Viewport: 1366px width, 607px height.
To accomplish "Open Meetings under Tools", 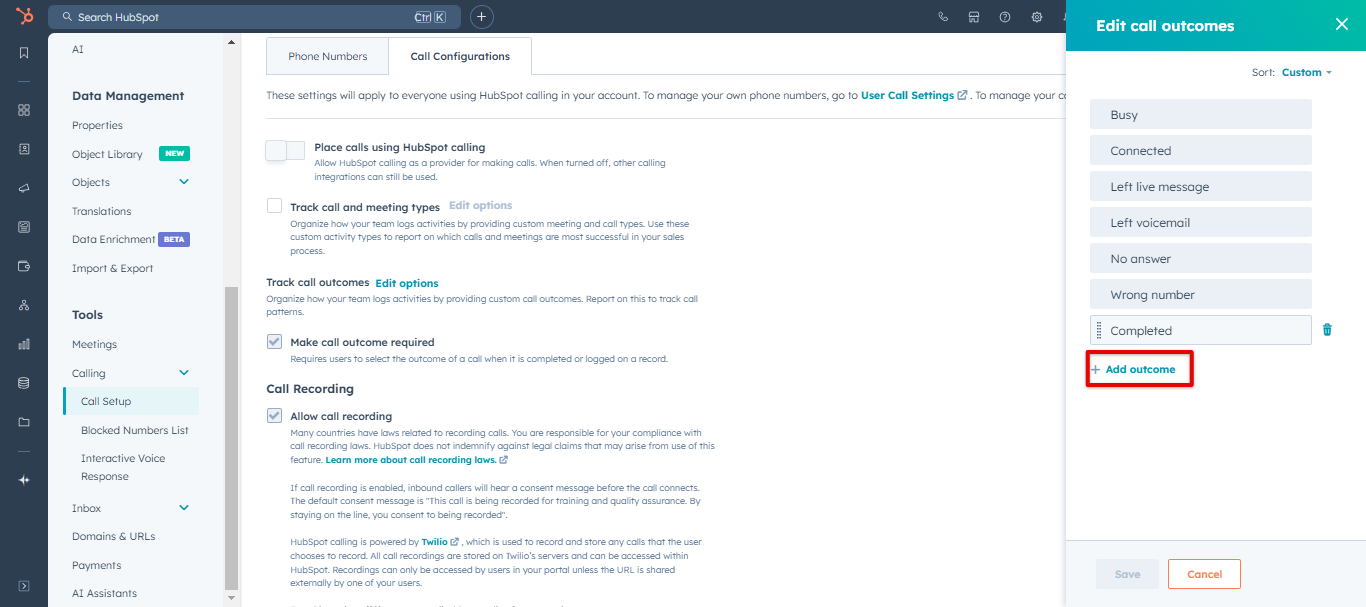I will [94, 344].
